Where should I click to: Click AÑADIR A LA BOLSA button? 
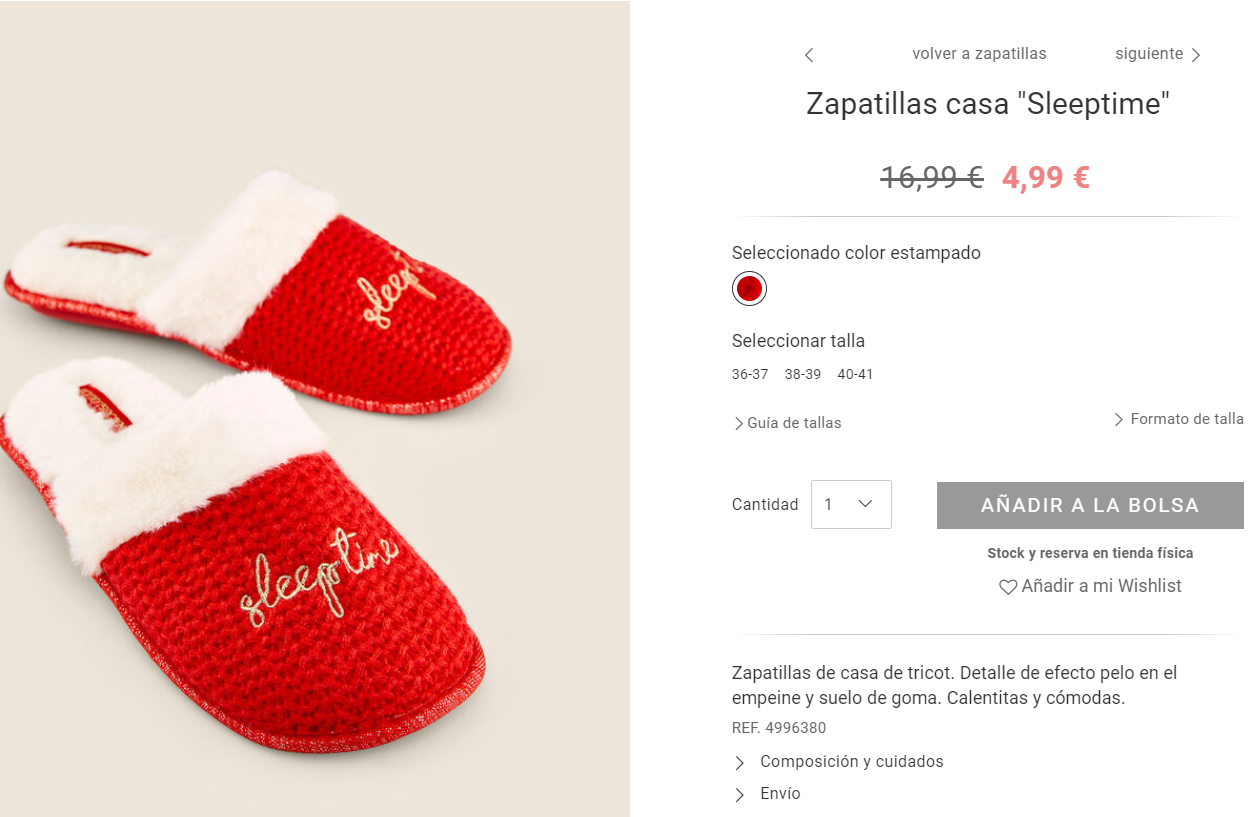tap(1090, 505)
